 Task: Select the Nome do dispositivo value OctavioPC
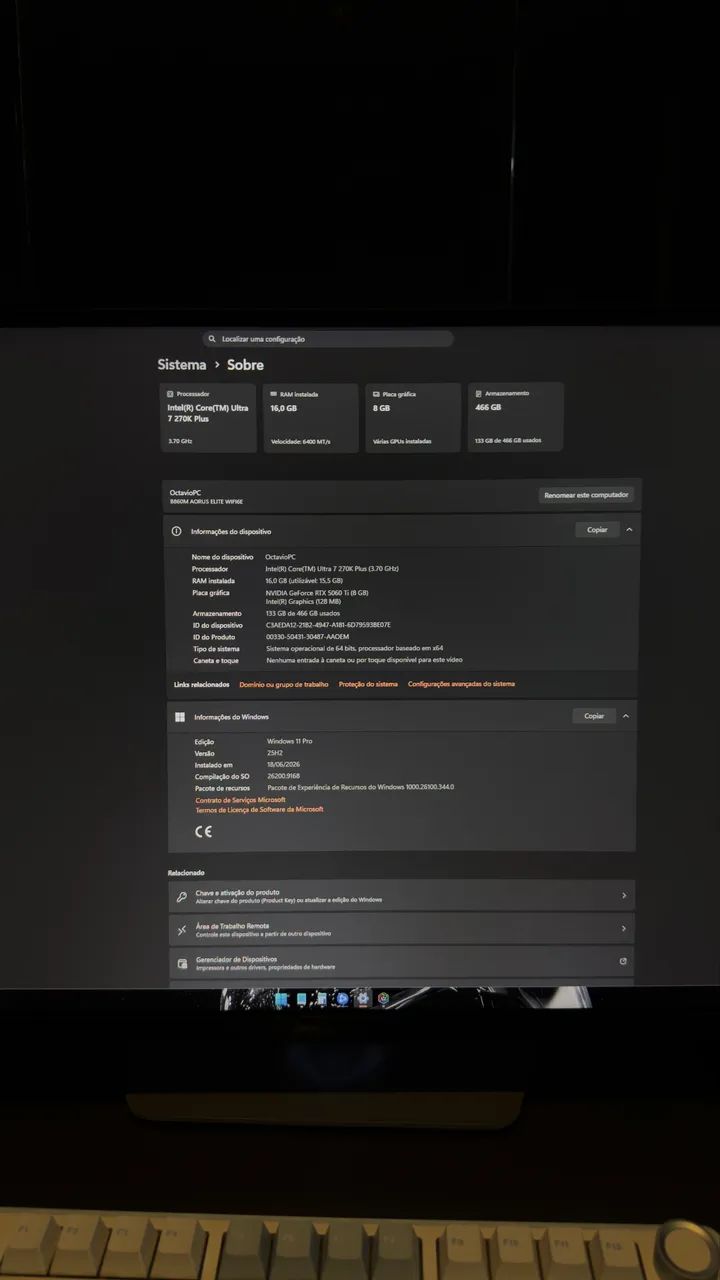(x=281, y=556)
